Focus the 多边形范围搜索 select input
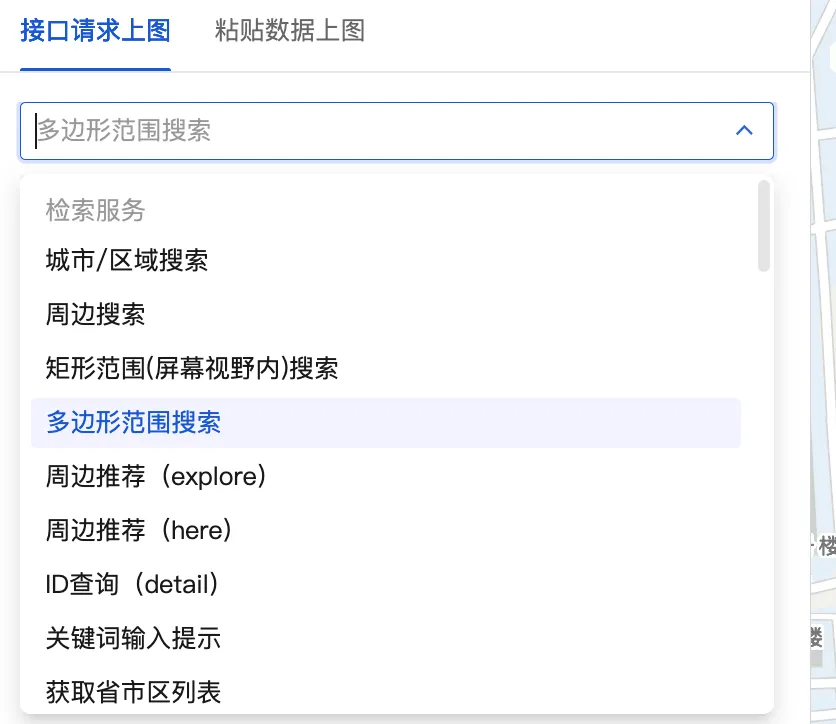 [x=396, y=131]
